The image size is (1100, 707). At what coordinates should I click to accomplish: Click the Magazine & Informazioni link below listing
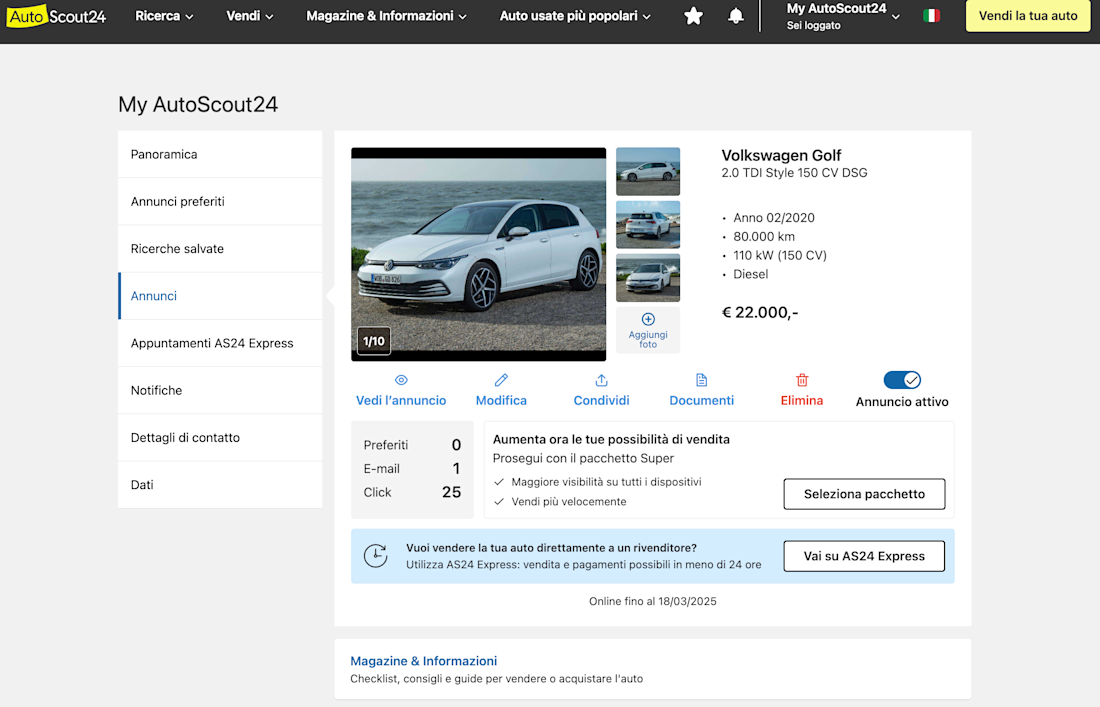(x=423, y=661)
